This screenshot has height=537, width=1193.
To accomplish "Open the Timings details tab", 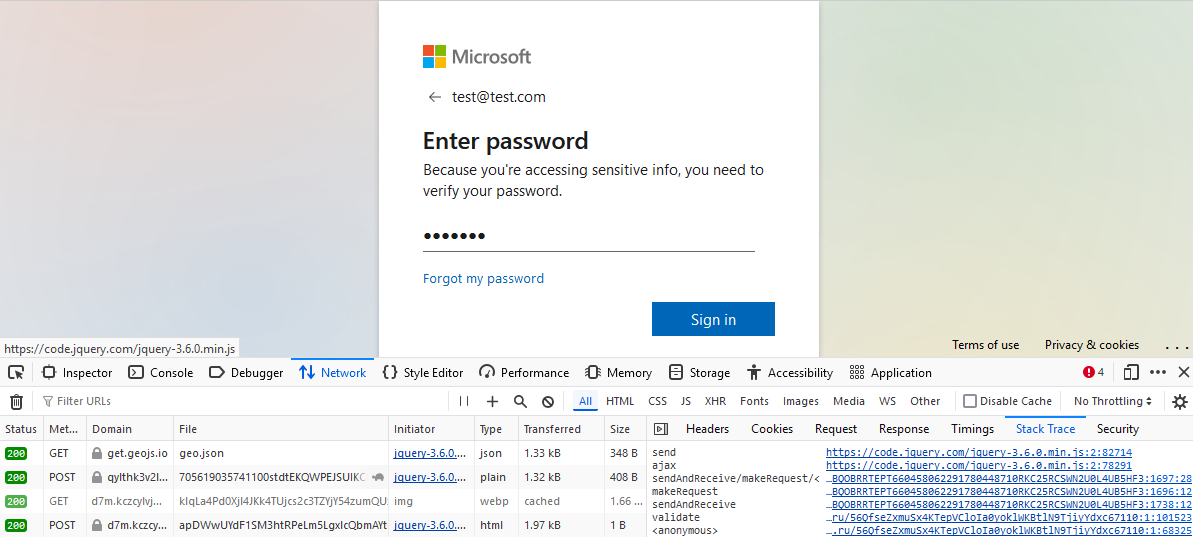I will (972, 429).
